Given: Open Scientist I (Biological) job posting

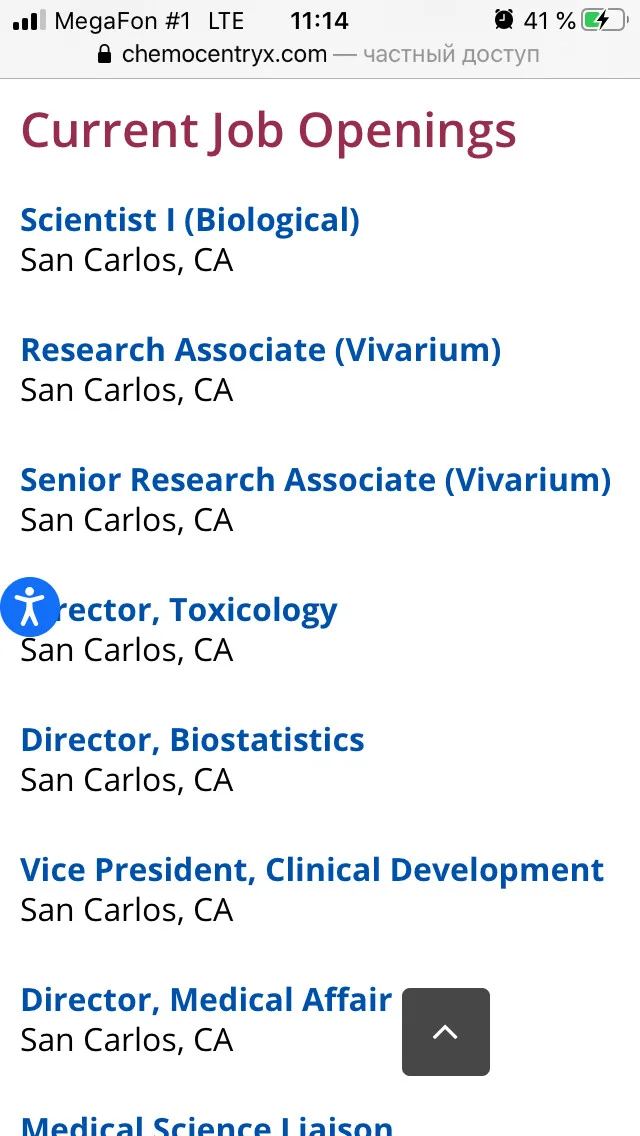Looking at the screenshot, I should (x=190, y=220).
